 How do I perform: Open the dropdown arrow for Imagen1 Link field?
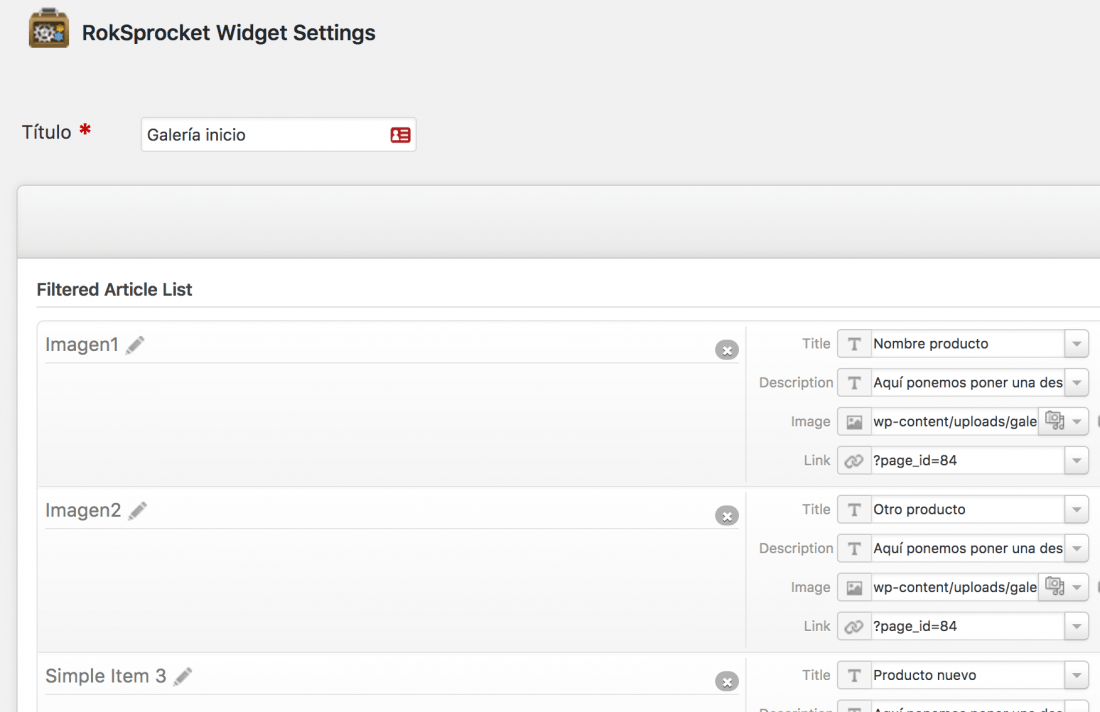[1076, 461]
